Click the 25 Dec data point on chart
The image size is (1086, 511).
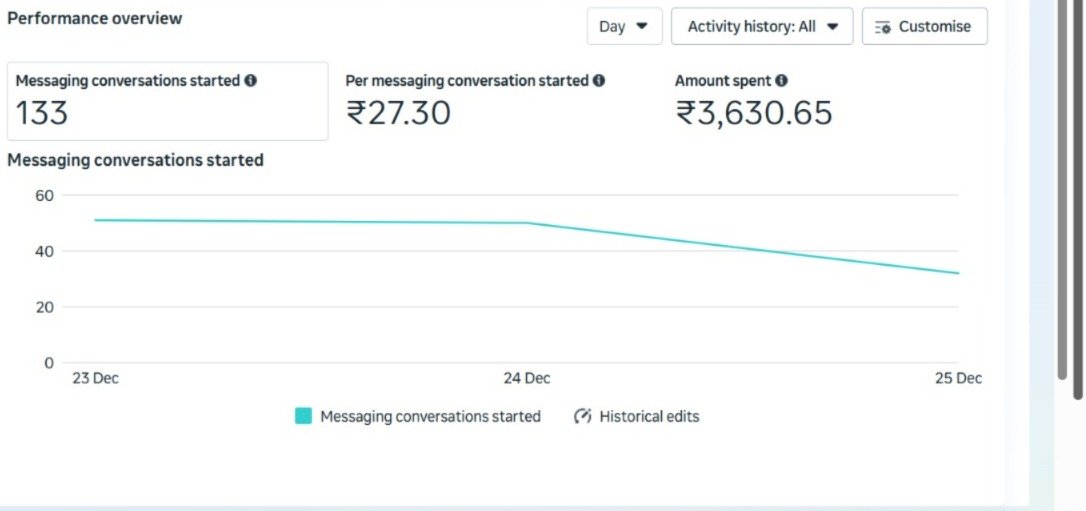coord(958,273)
